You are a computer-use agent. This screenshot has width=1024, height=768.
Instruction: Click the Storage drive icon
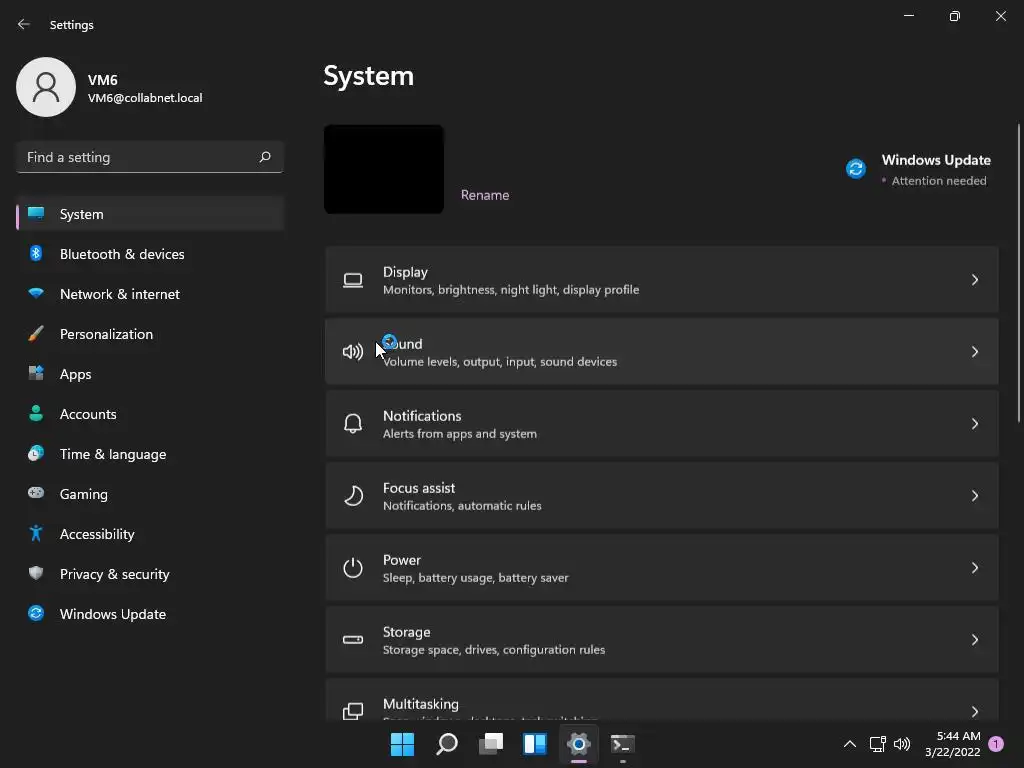(353, 639)
